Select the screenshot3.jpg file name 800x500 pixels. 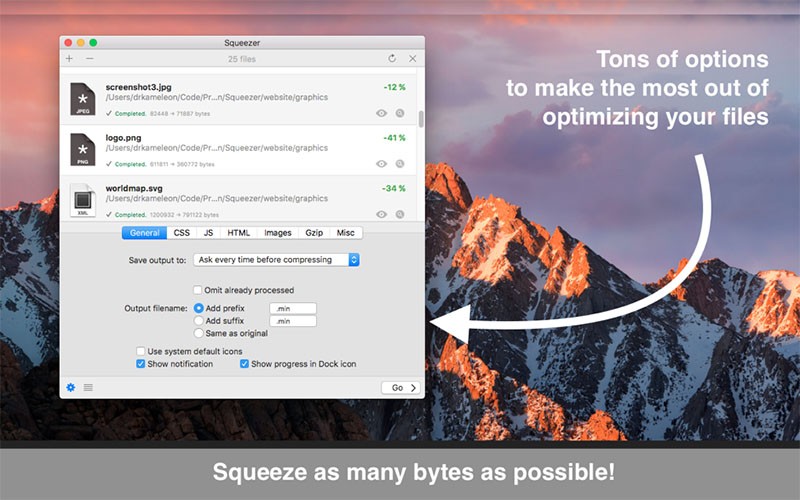click(138, 87)
